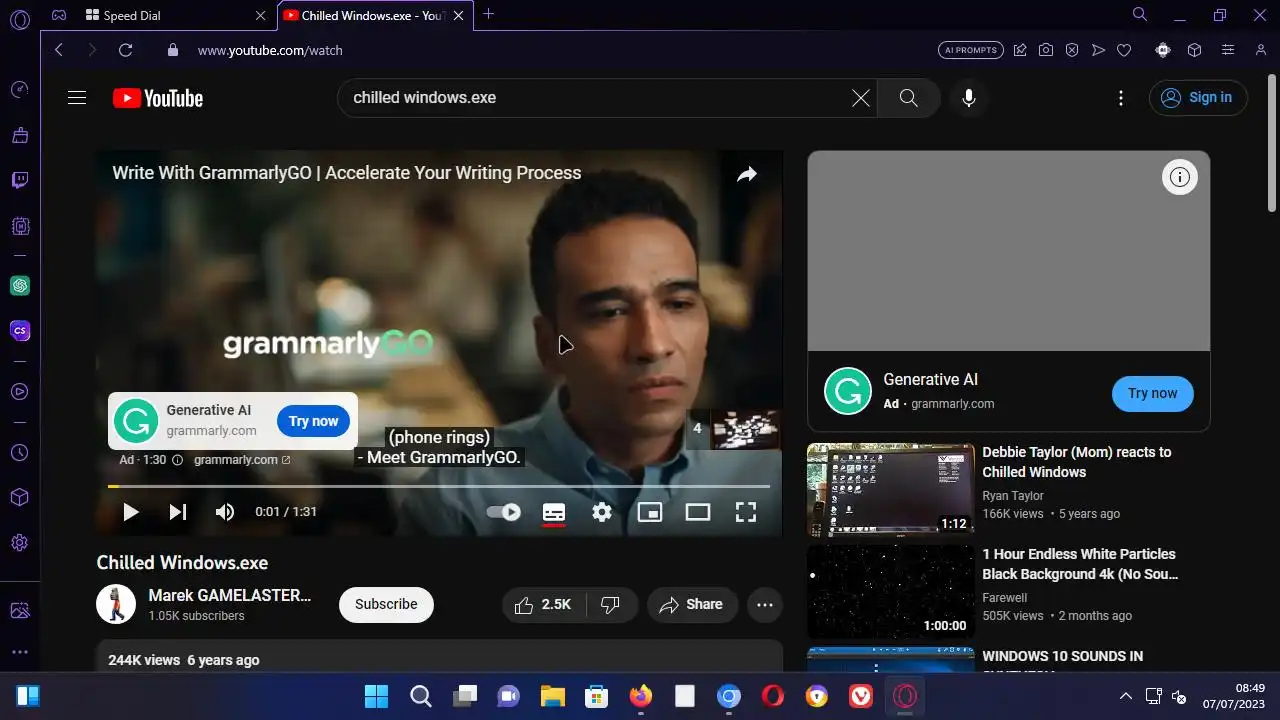Image resolution: width=1280 pixels, height=720 pixels.
Task: Add page to bookmarks with heart icon
Action: (1124, 50)
